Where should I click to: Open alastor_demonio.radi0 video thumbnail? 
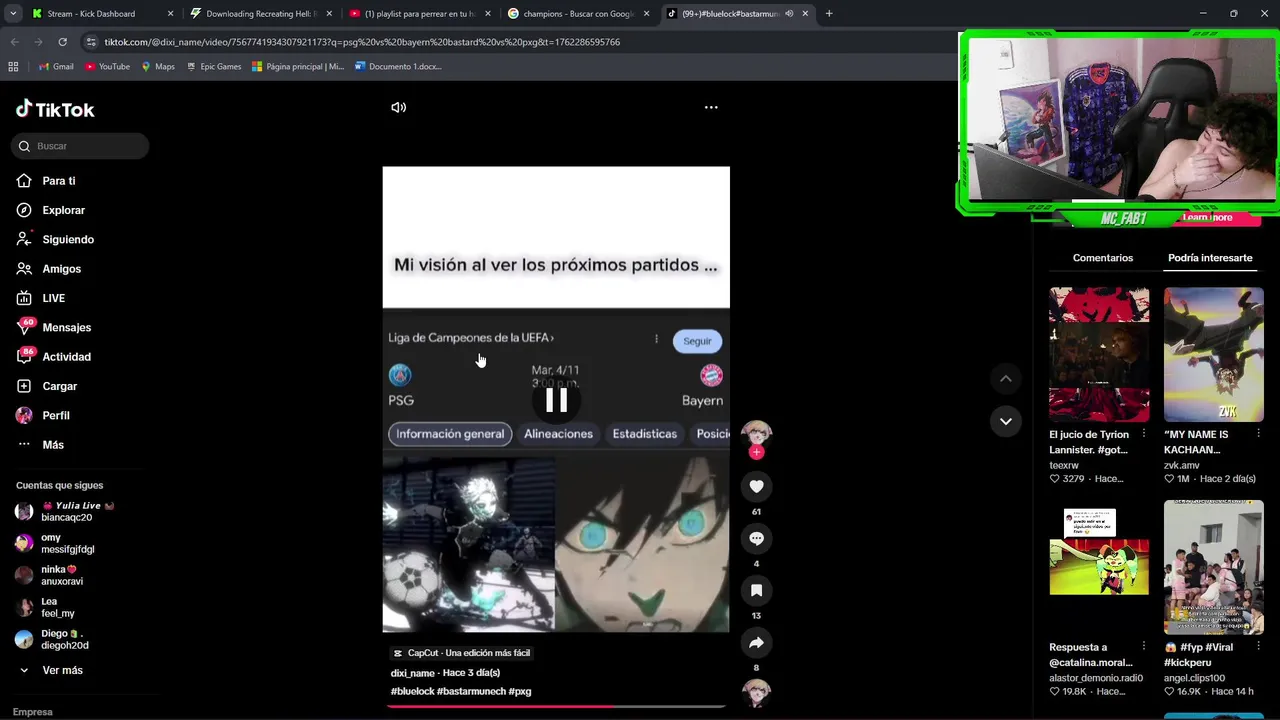[1099, 567]
